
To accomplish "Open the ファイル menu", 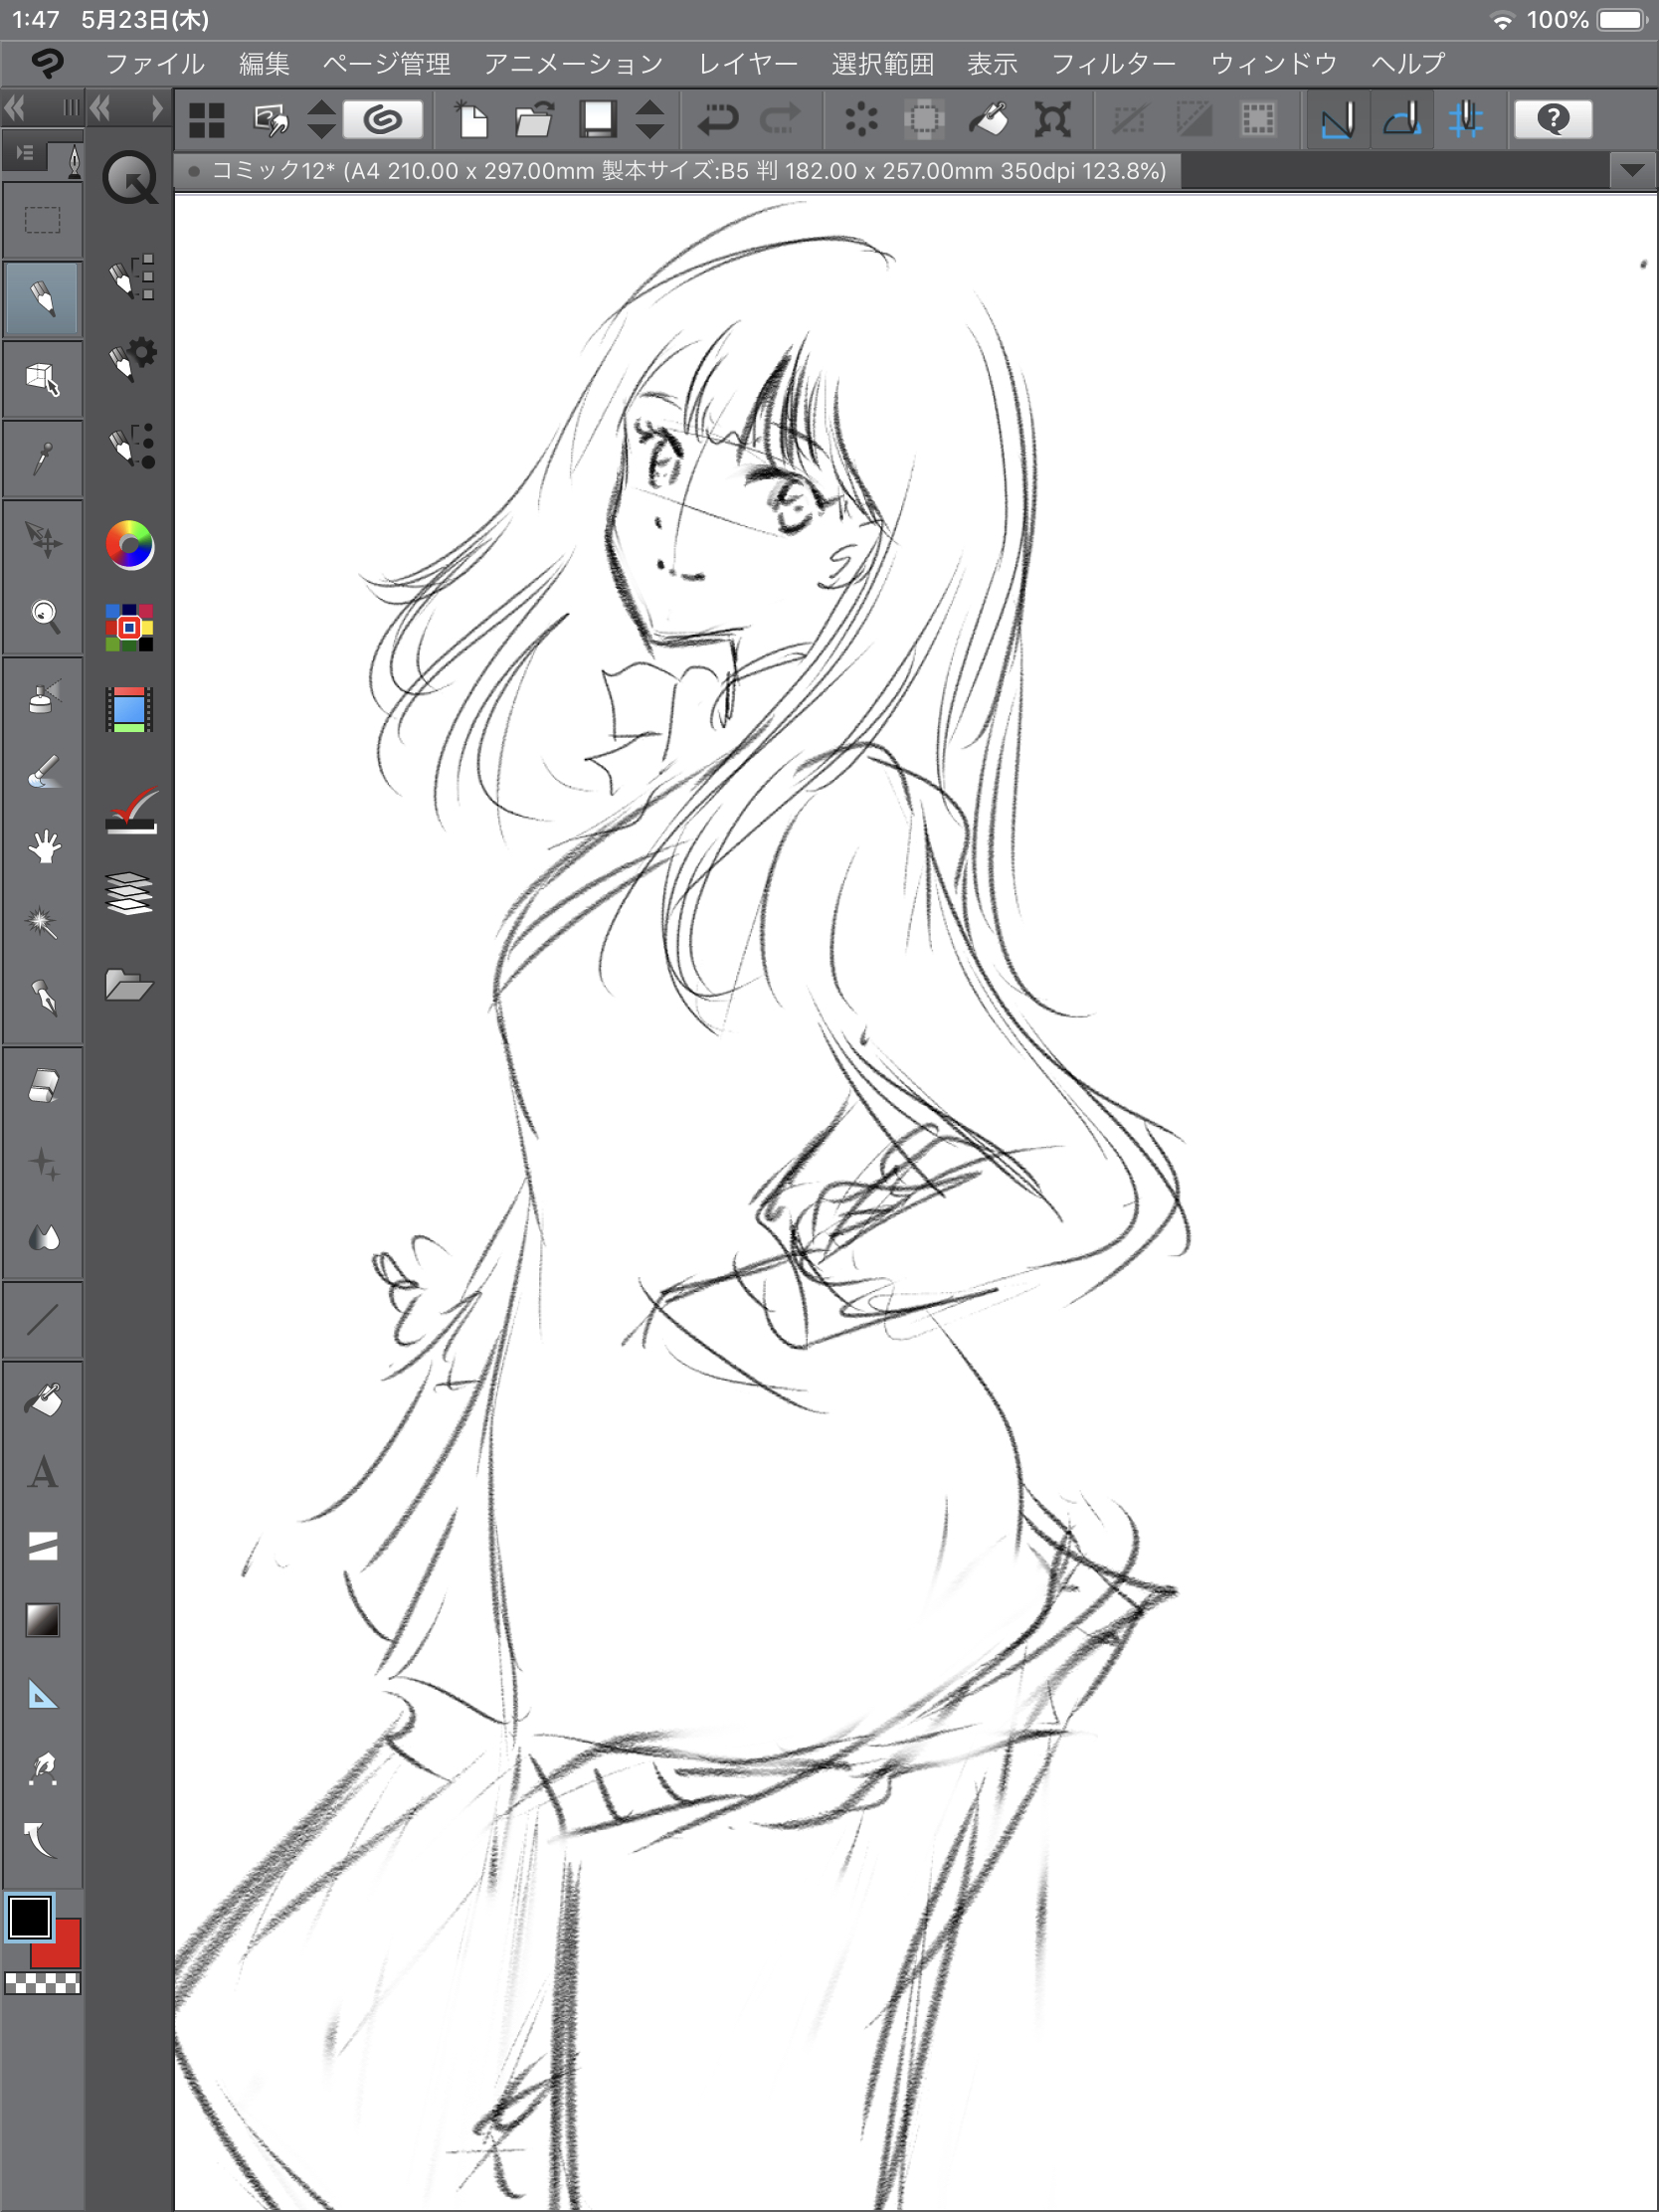I will (x=154, y=64).
